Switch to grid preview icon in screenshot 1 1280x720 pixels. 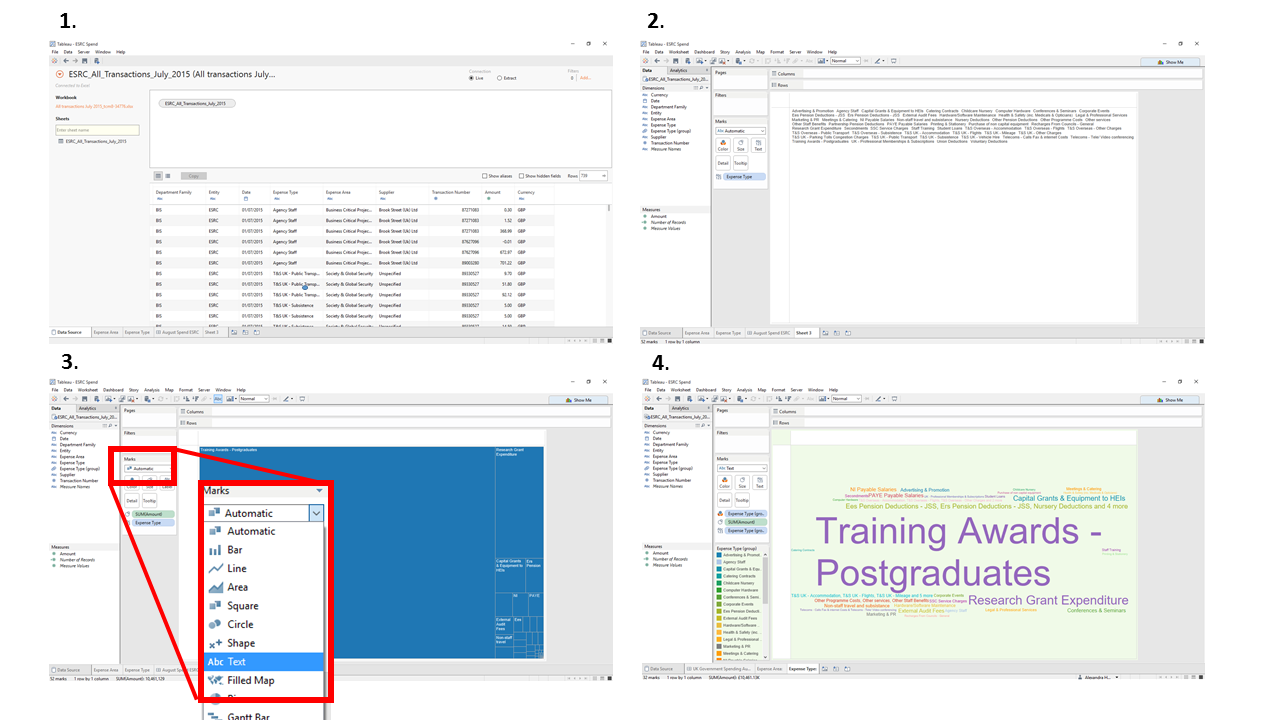click(157, 176)
